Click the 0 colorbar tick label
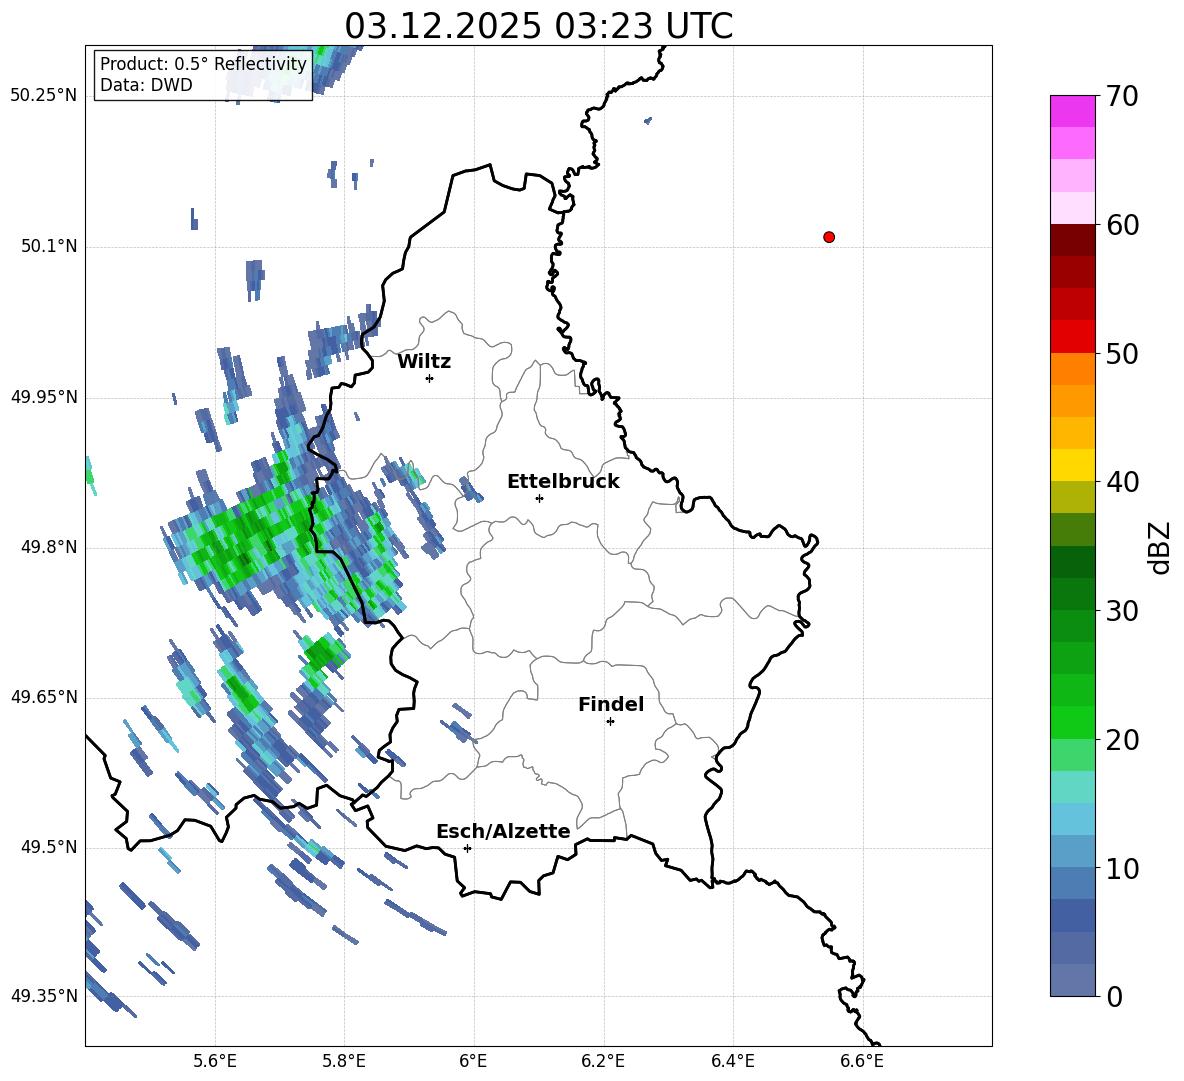Screen dimensions: 1184x1081 (1115, 996)
